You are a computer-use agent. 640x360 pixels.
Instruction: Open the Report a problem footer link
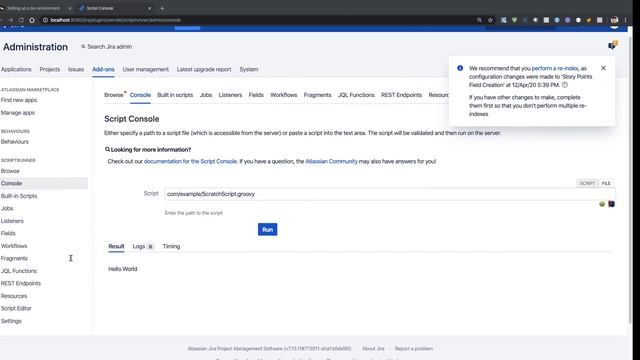pos(414,349)
